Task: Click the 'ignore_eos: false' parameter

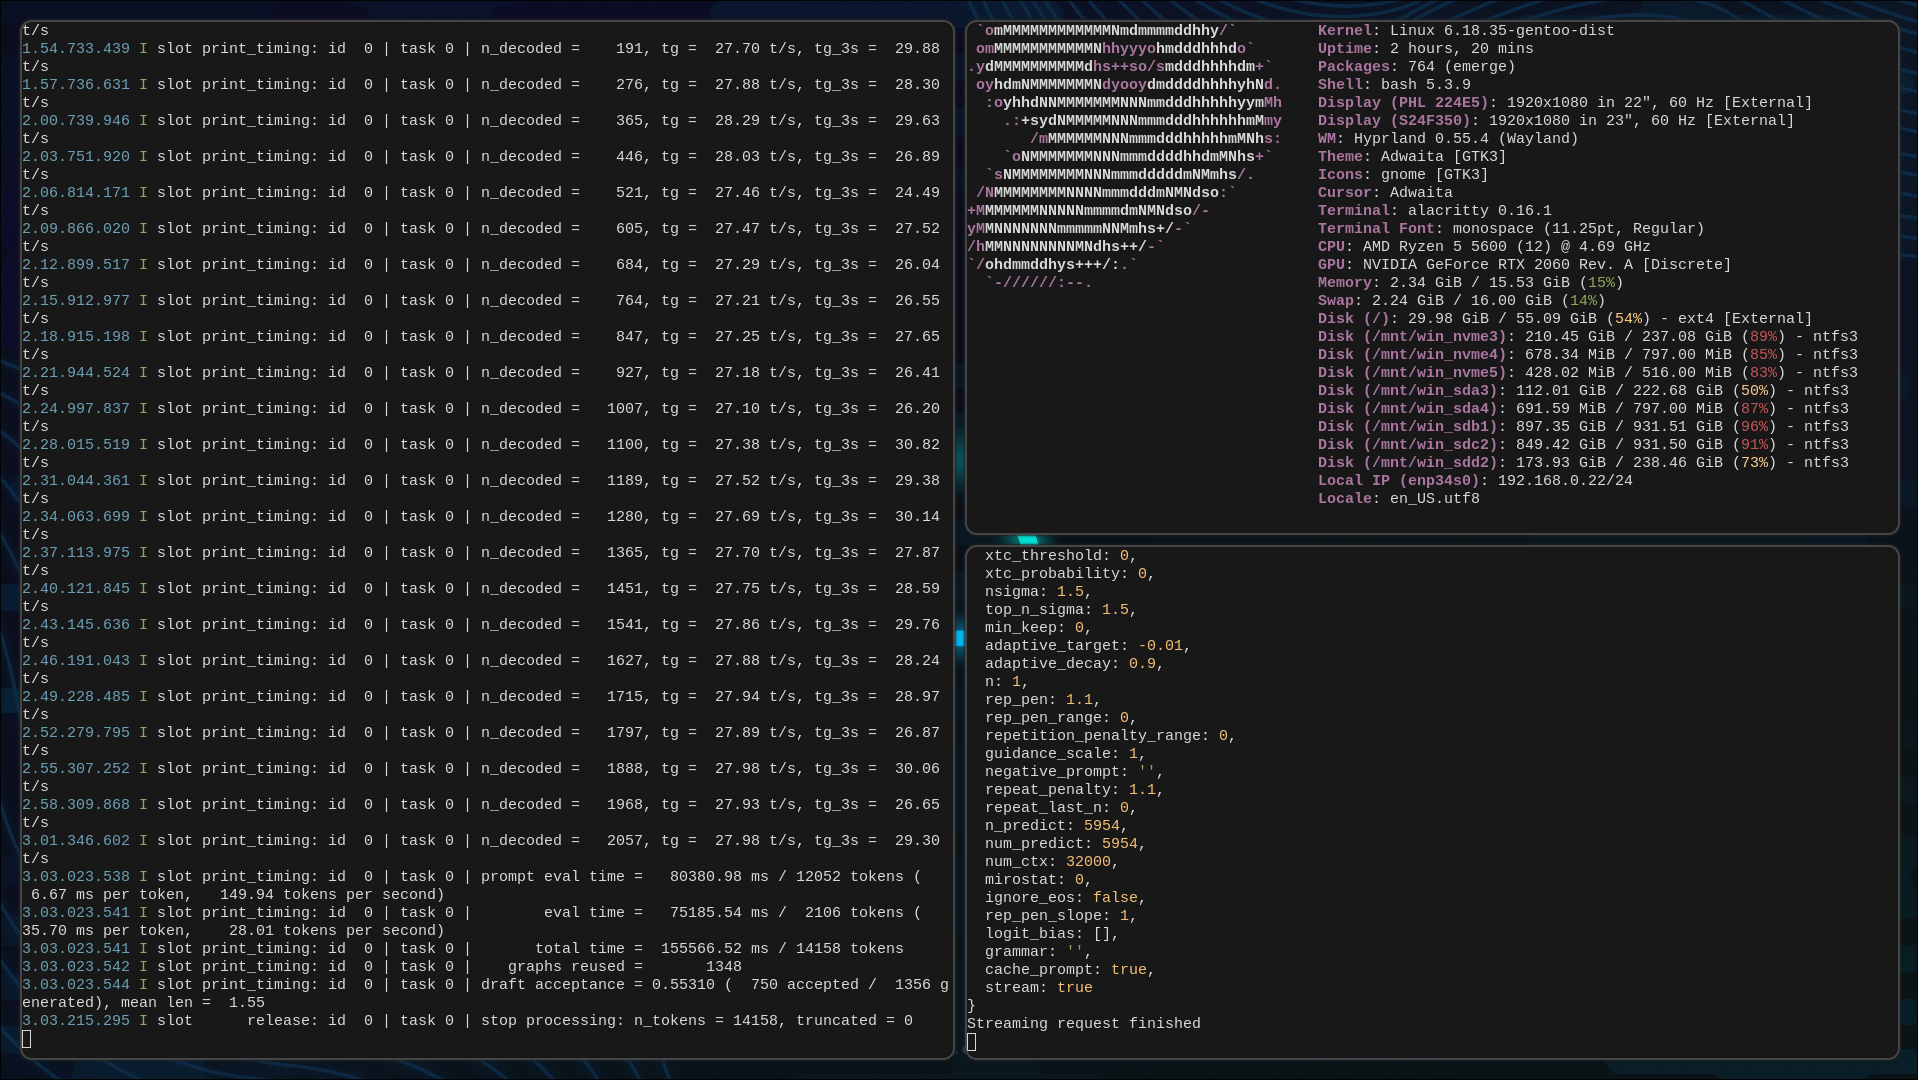Action: point(1066,898)
